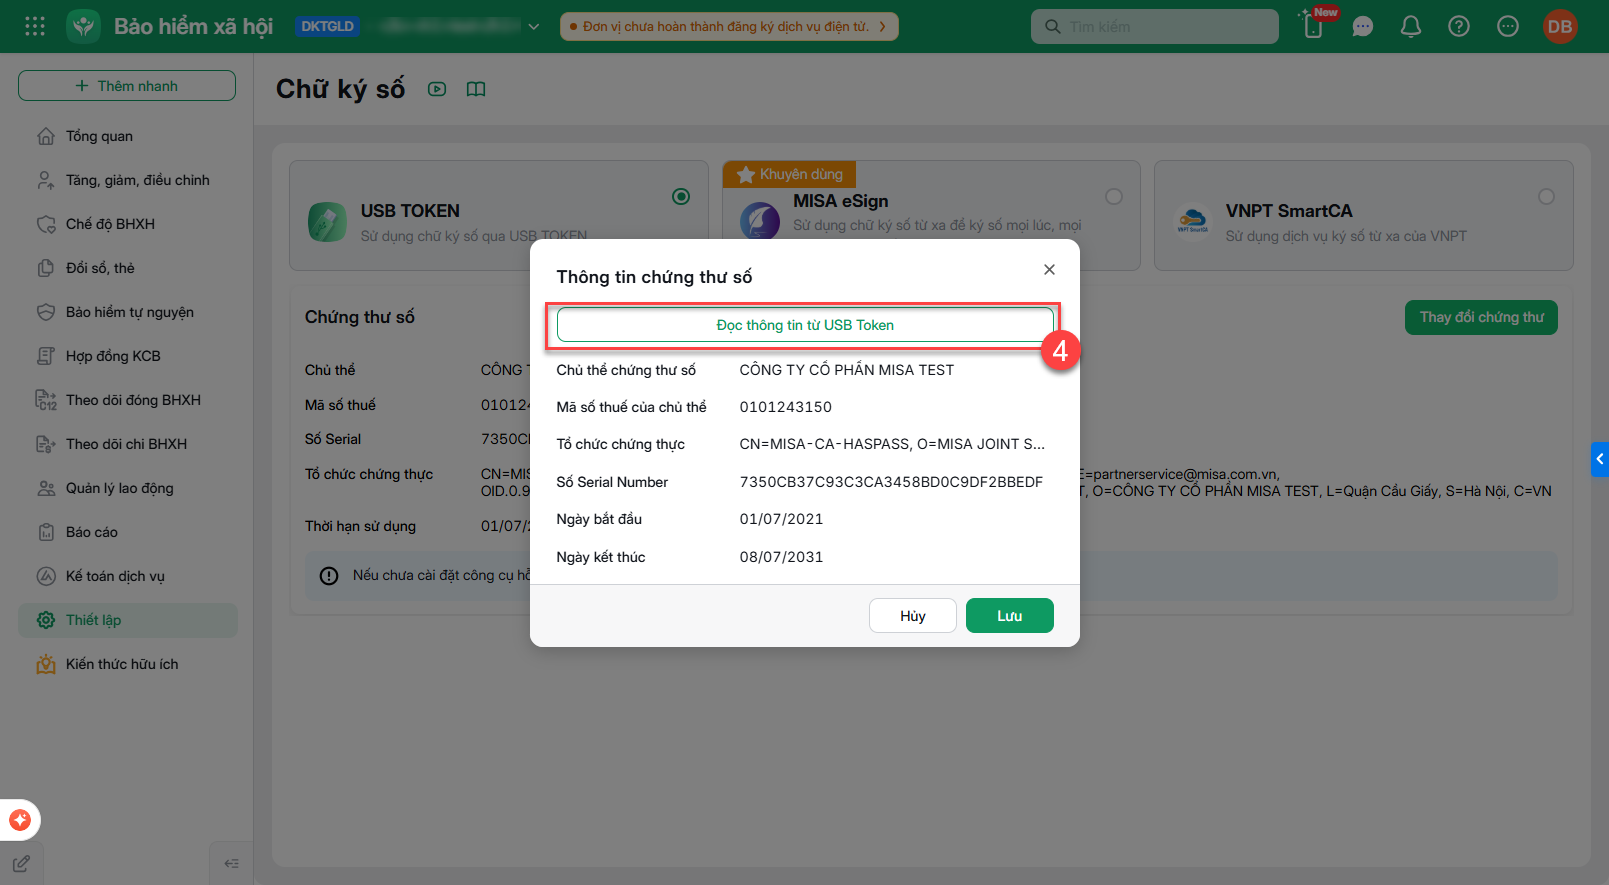Click the info icon in the notice bar
This screenshot has height=885, width=1609.
click(x=329, y=576)
